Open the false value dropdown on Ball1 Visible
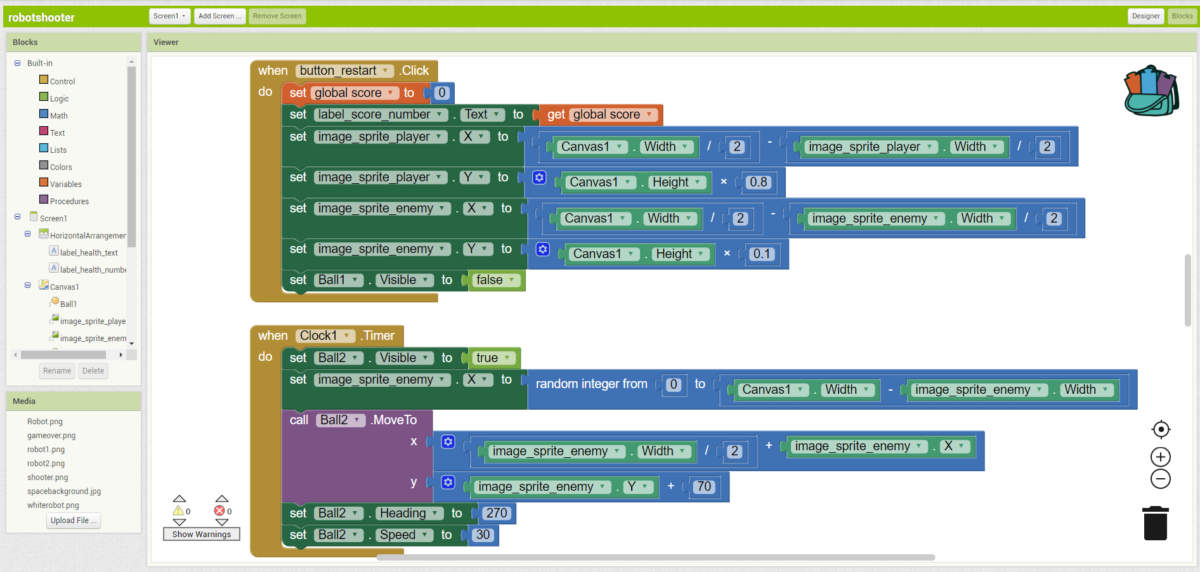The image size is (1200, 572). [x=497, y=281]
